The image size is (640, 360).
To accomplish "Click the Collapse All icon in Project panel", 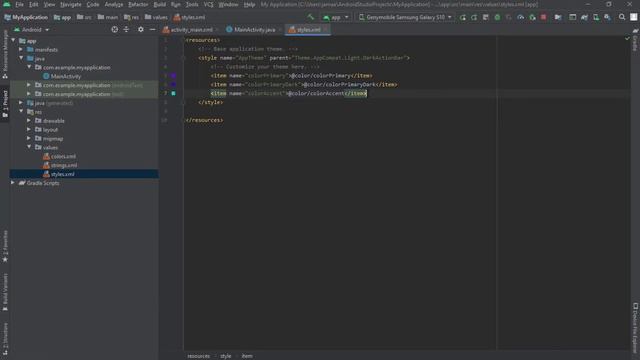I will point(126,29).
